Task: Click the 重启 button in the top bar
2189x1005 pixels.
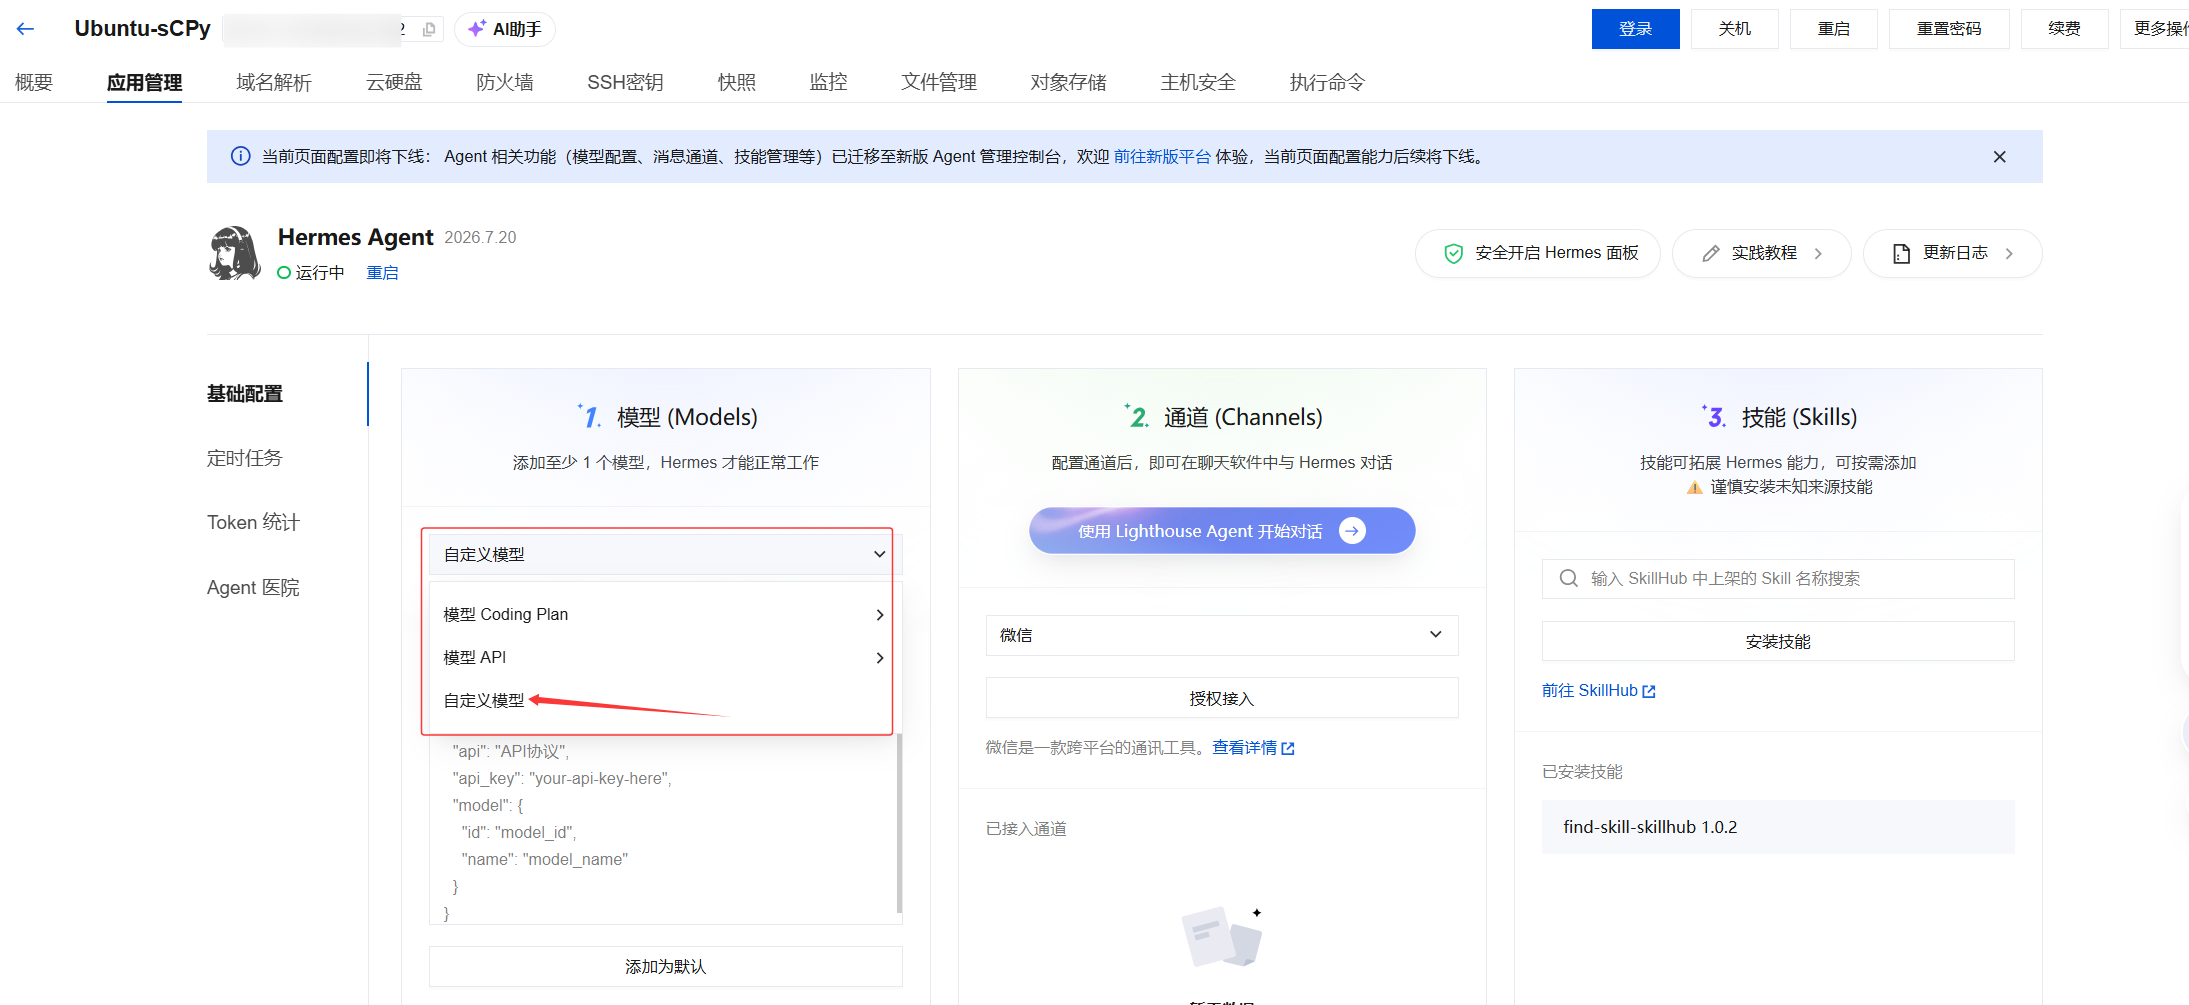Action: [1833, 29]
